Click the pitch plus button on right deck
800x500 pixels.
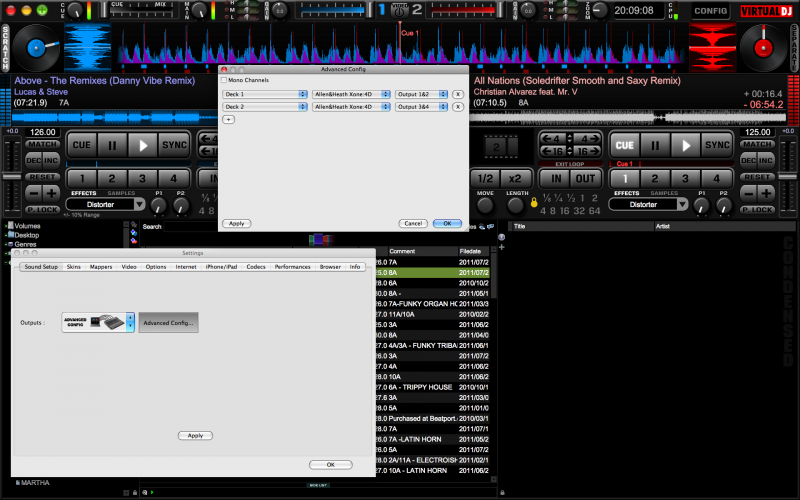coord(769,192)
